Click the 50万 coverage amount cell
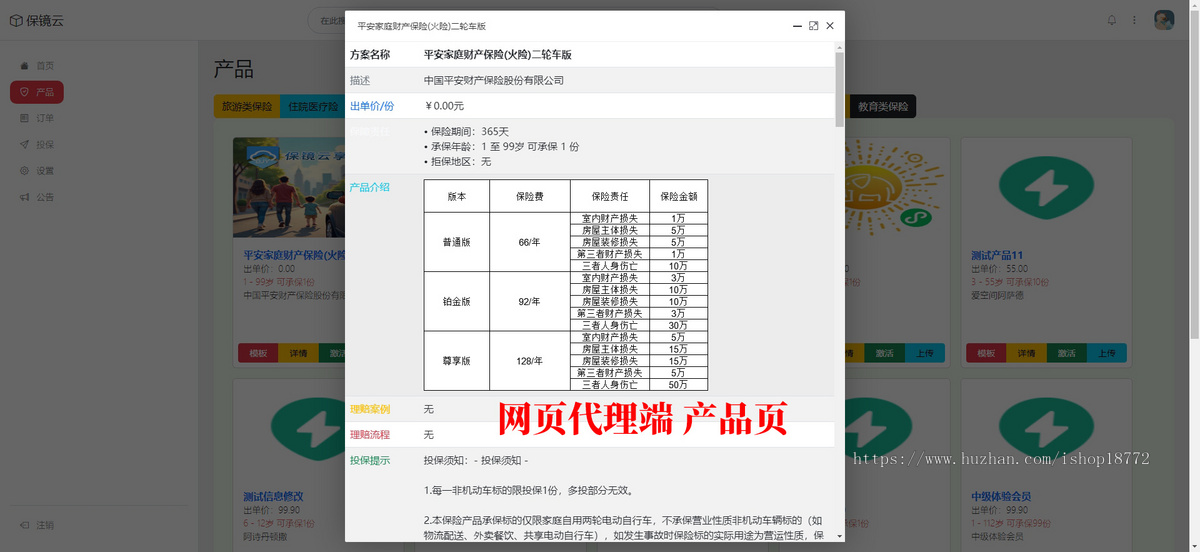Image resolution: width=1200 pixels, height=552 pixels. (679, 385)
